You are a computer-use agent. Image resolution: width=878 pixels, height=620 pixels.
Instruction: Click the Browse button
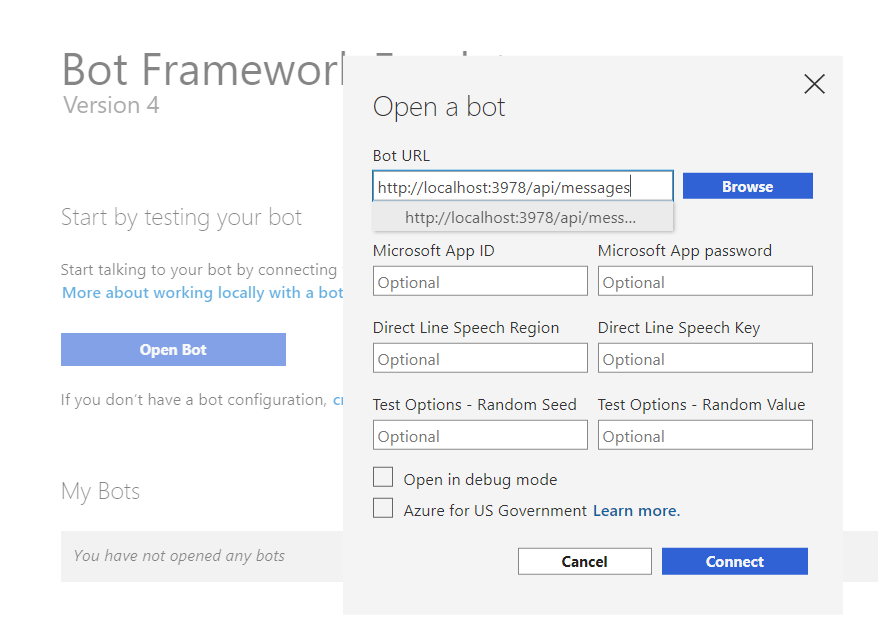(748, 186)
